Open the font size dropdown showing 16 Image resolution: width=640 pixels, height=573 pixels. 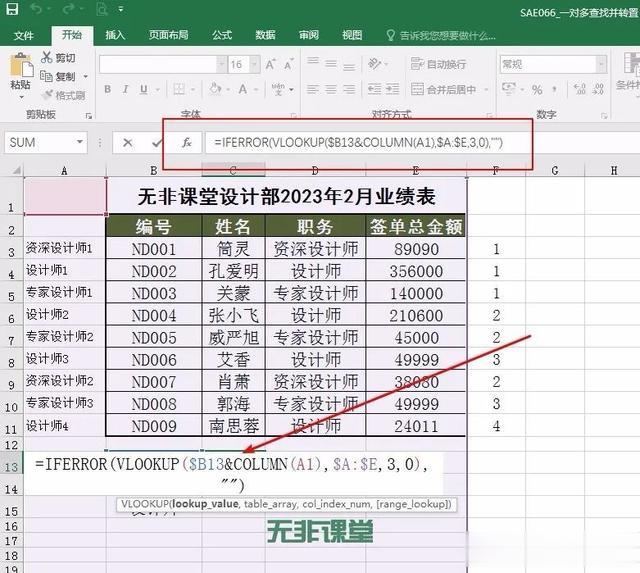point(255,64)
